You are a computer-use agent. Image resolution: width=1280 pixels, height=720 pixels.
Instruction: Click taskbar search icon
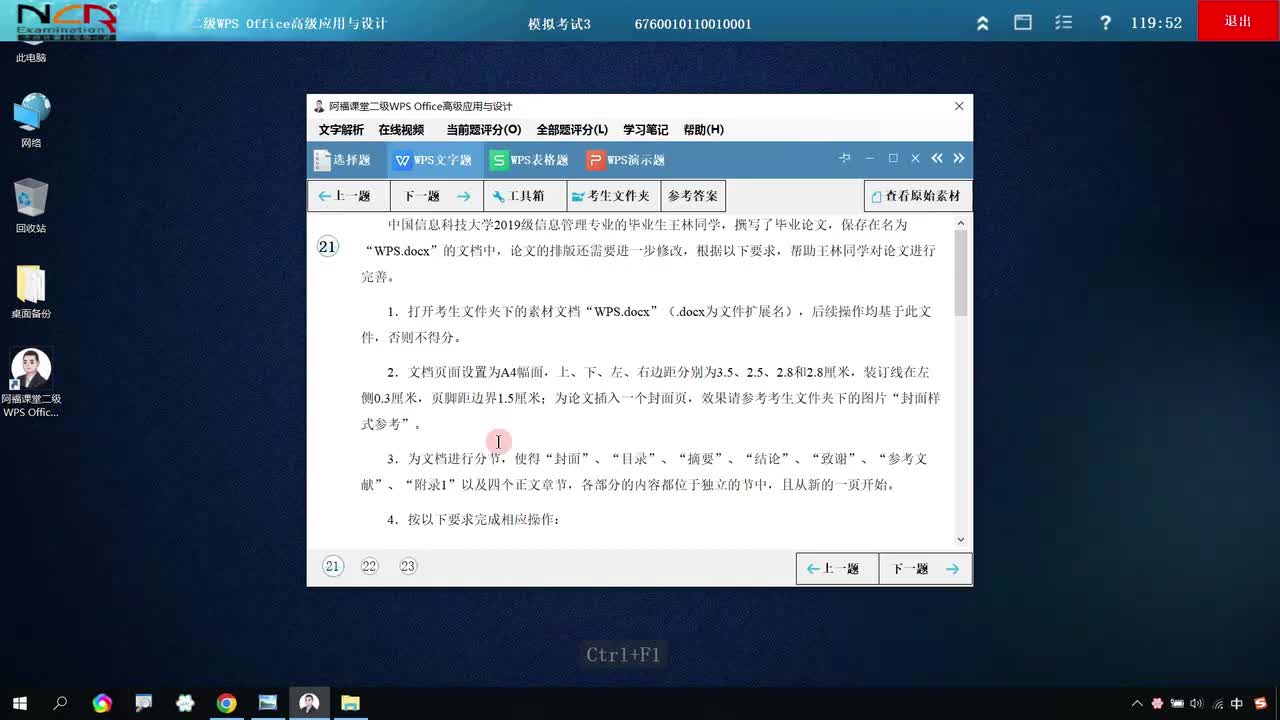60,703
